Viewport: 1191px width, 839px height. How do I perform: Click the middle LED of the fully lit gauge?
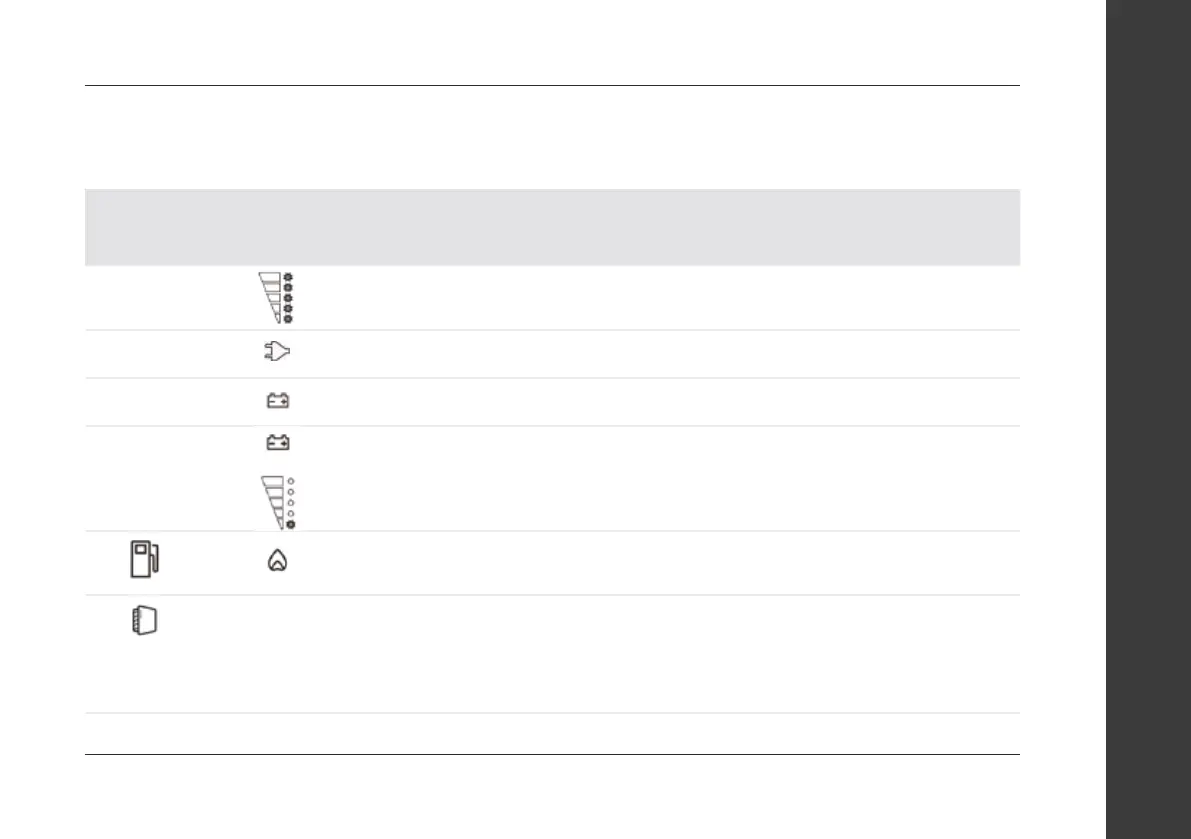click(289, 297)
